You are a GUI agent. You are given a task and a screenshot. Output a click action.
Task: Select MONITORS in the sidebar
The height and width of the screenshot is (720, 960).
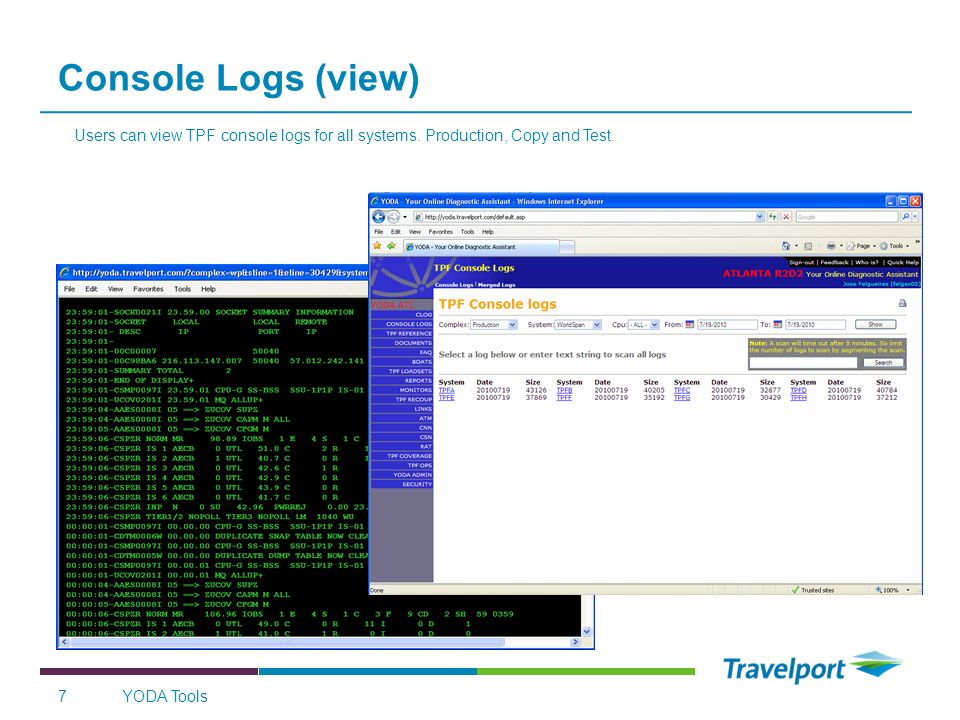[402, 390]
